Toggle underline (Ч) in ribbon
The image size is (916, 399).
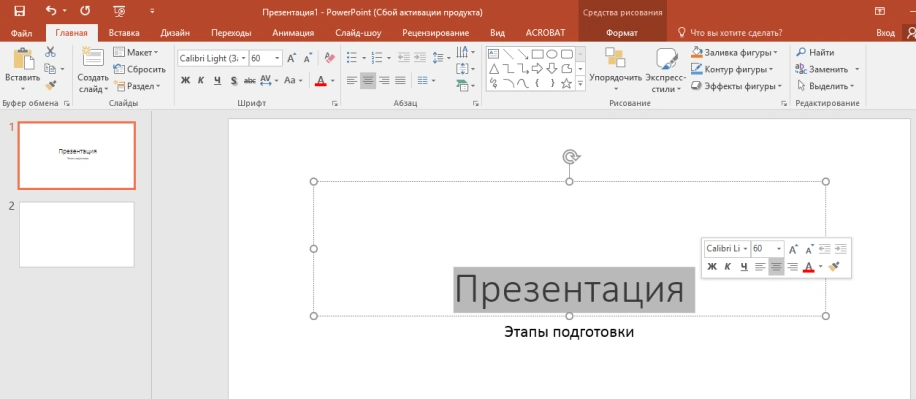pos(217,81)
